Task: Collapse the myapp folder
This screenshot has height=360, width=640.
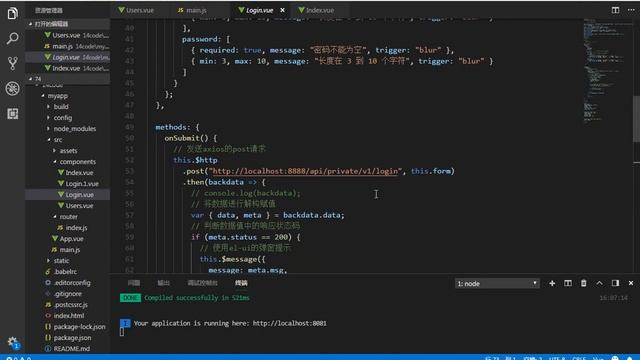Action: [58, 96]
